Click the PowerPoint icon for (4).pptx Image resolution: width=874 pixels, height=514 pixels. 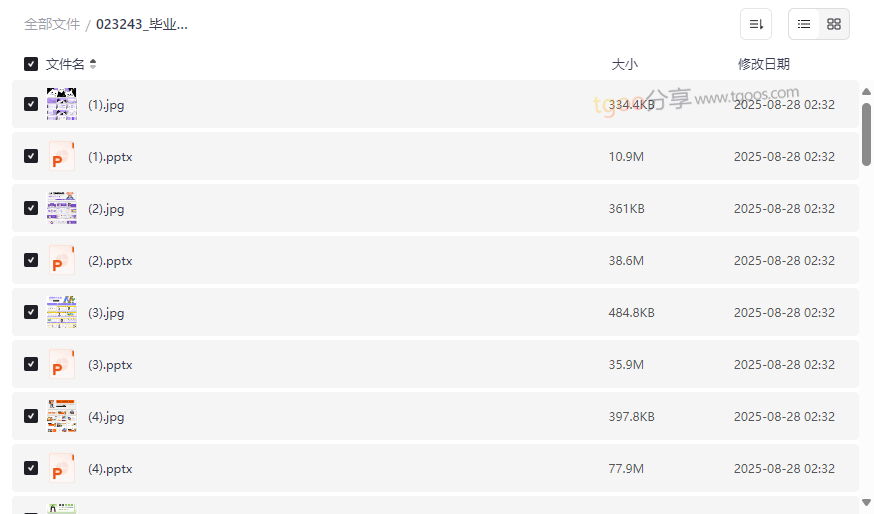pos(62,469)
